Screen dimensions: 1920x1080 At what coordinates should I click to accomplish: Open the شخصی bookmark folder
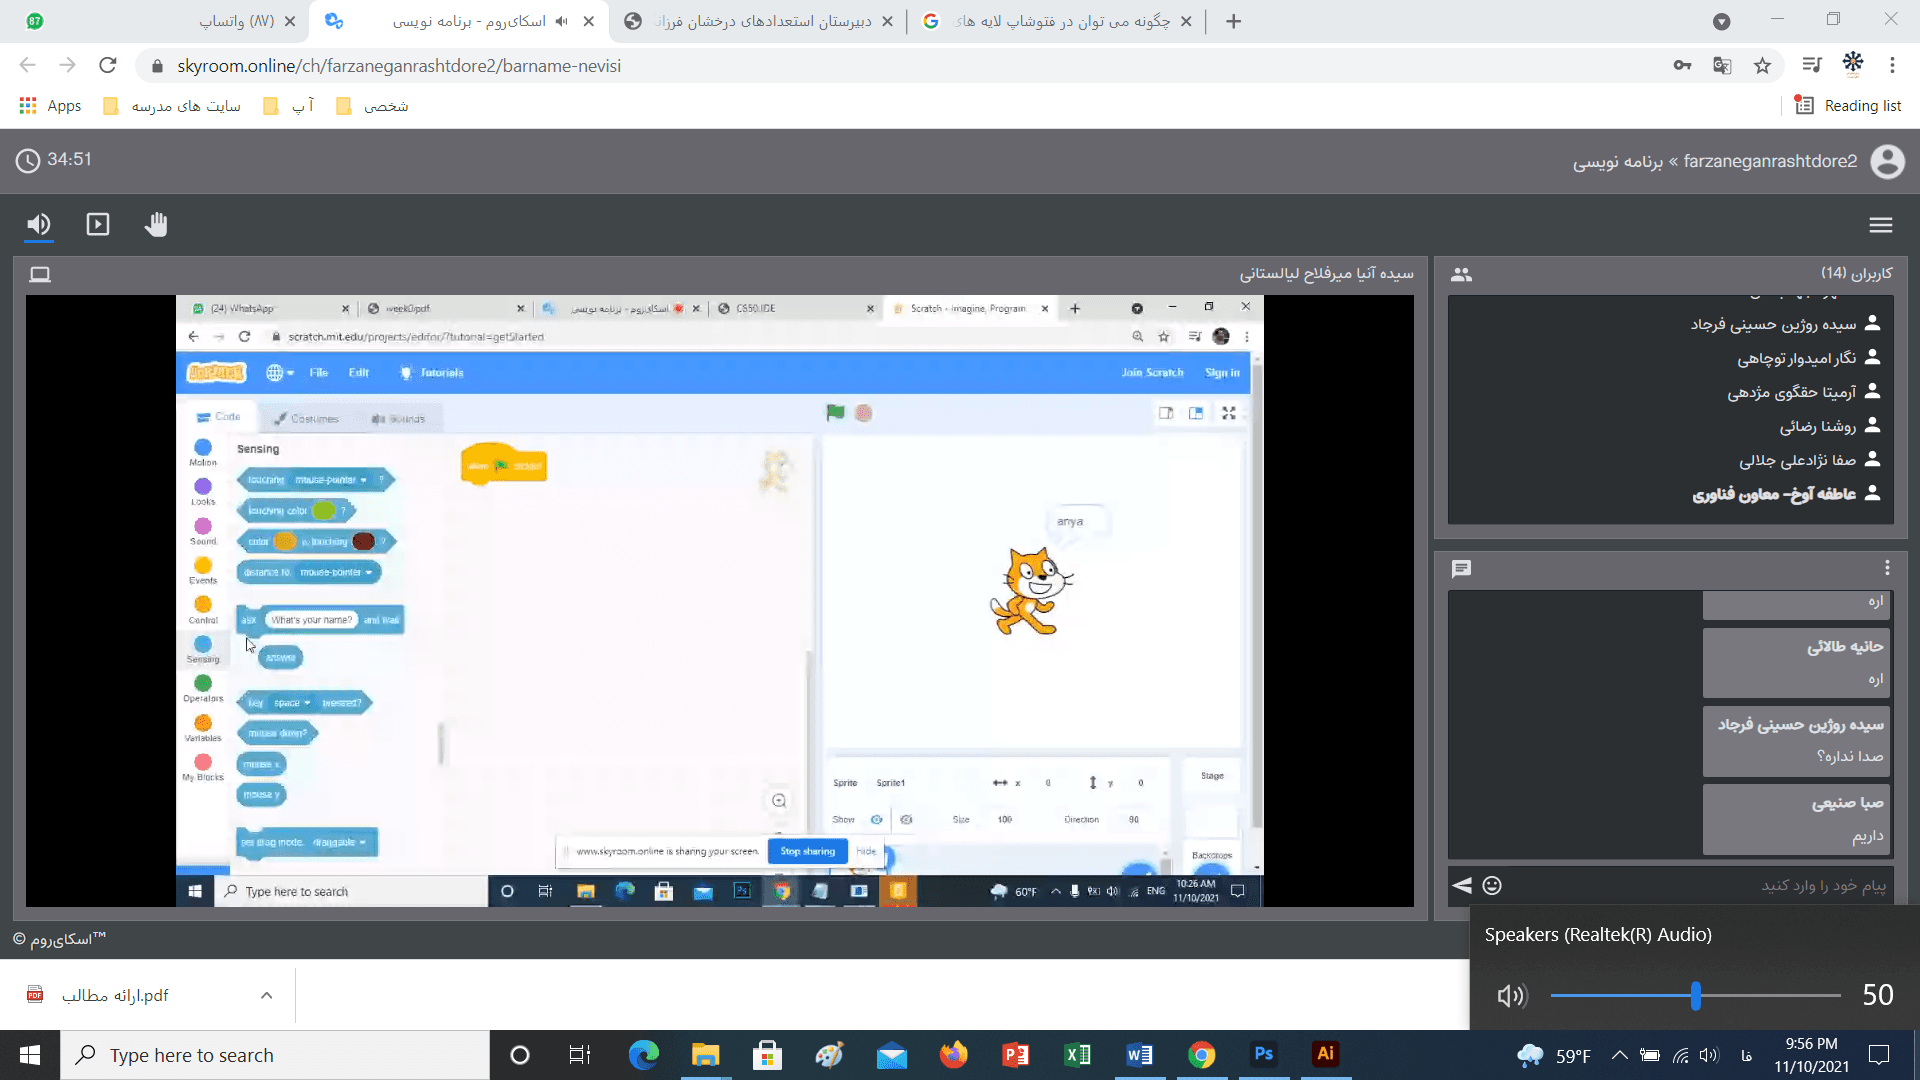coord(372,106)
